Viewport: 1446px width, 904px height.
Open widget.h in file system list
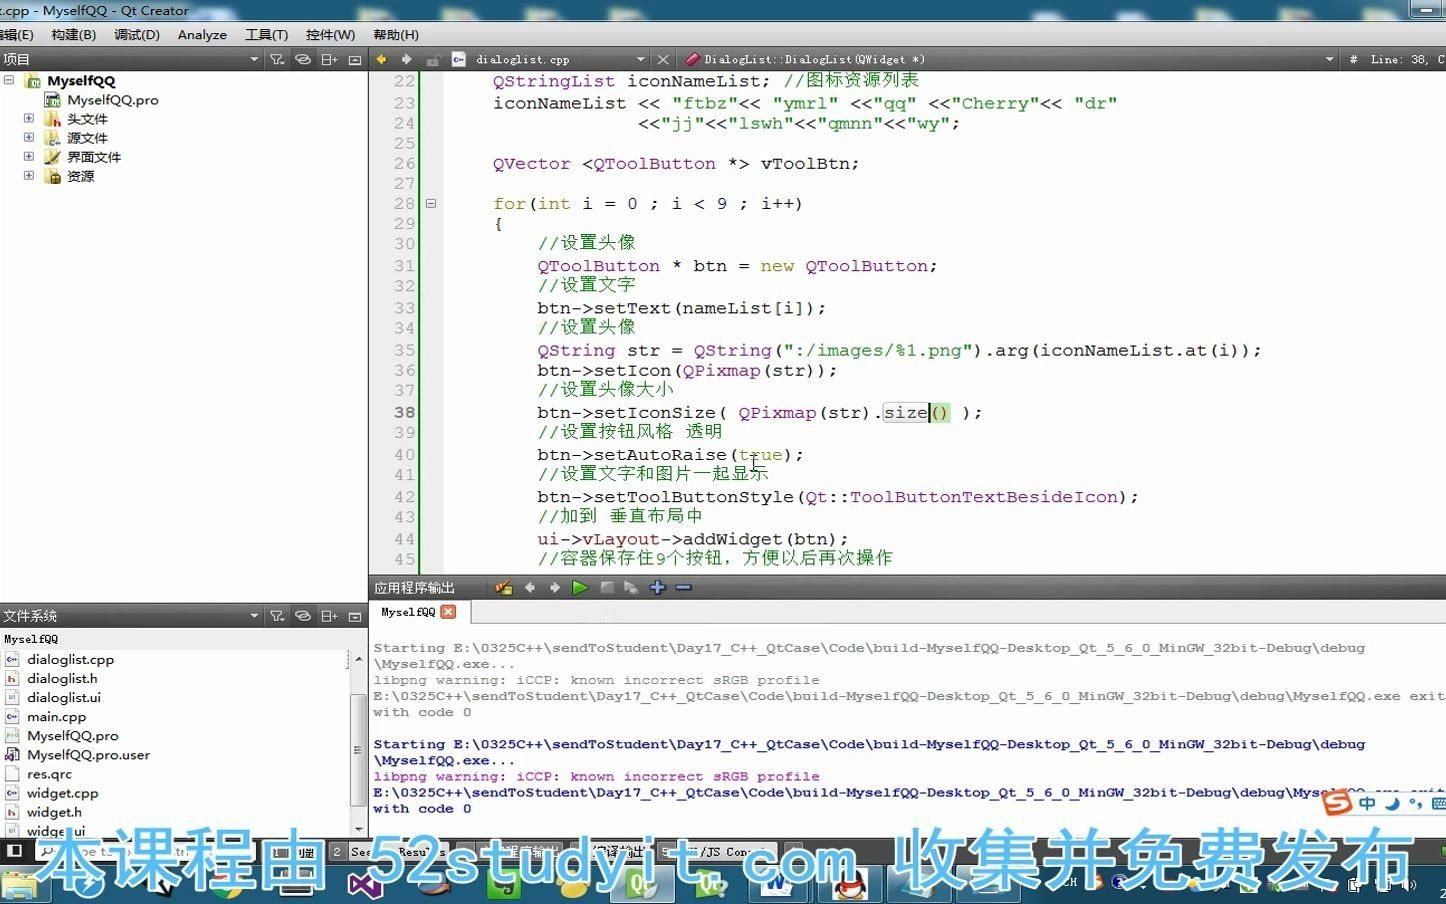(x=54, y=812)
